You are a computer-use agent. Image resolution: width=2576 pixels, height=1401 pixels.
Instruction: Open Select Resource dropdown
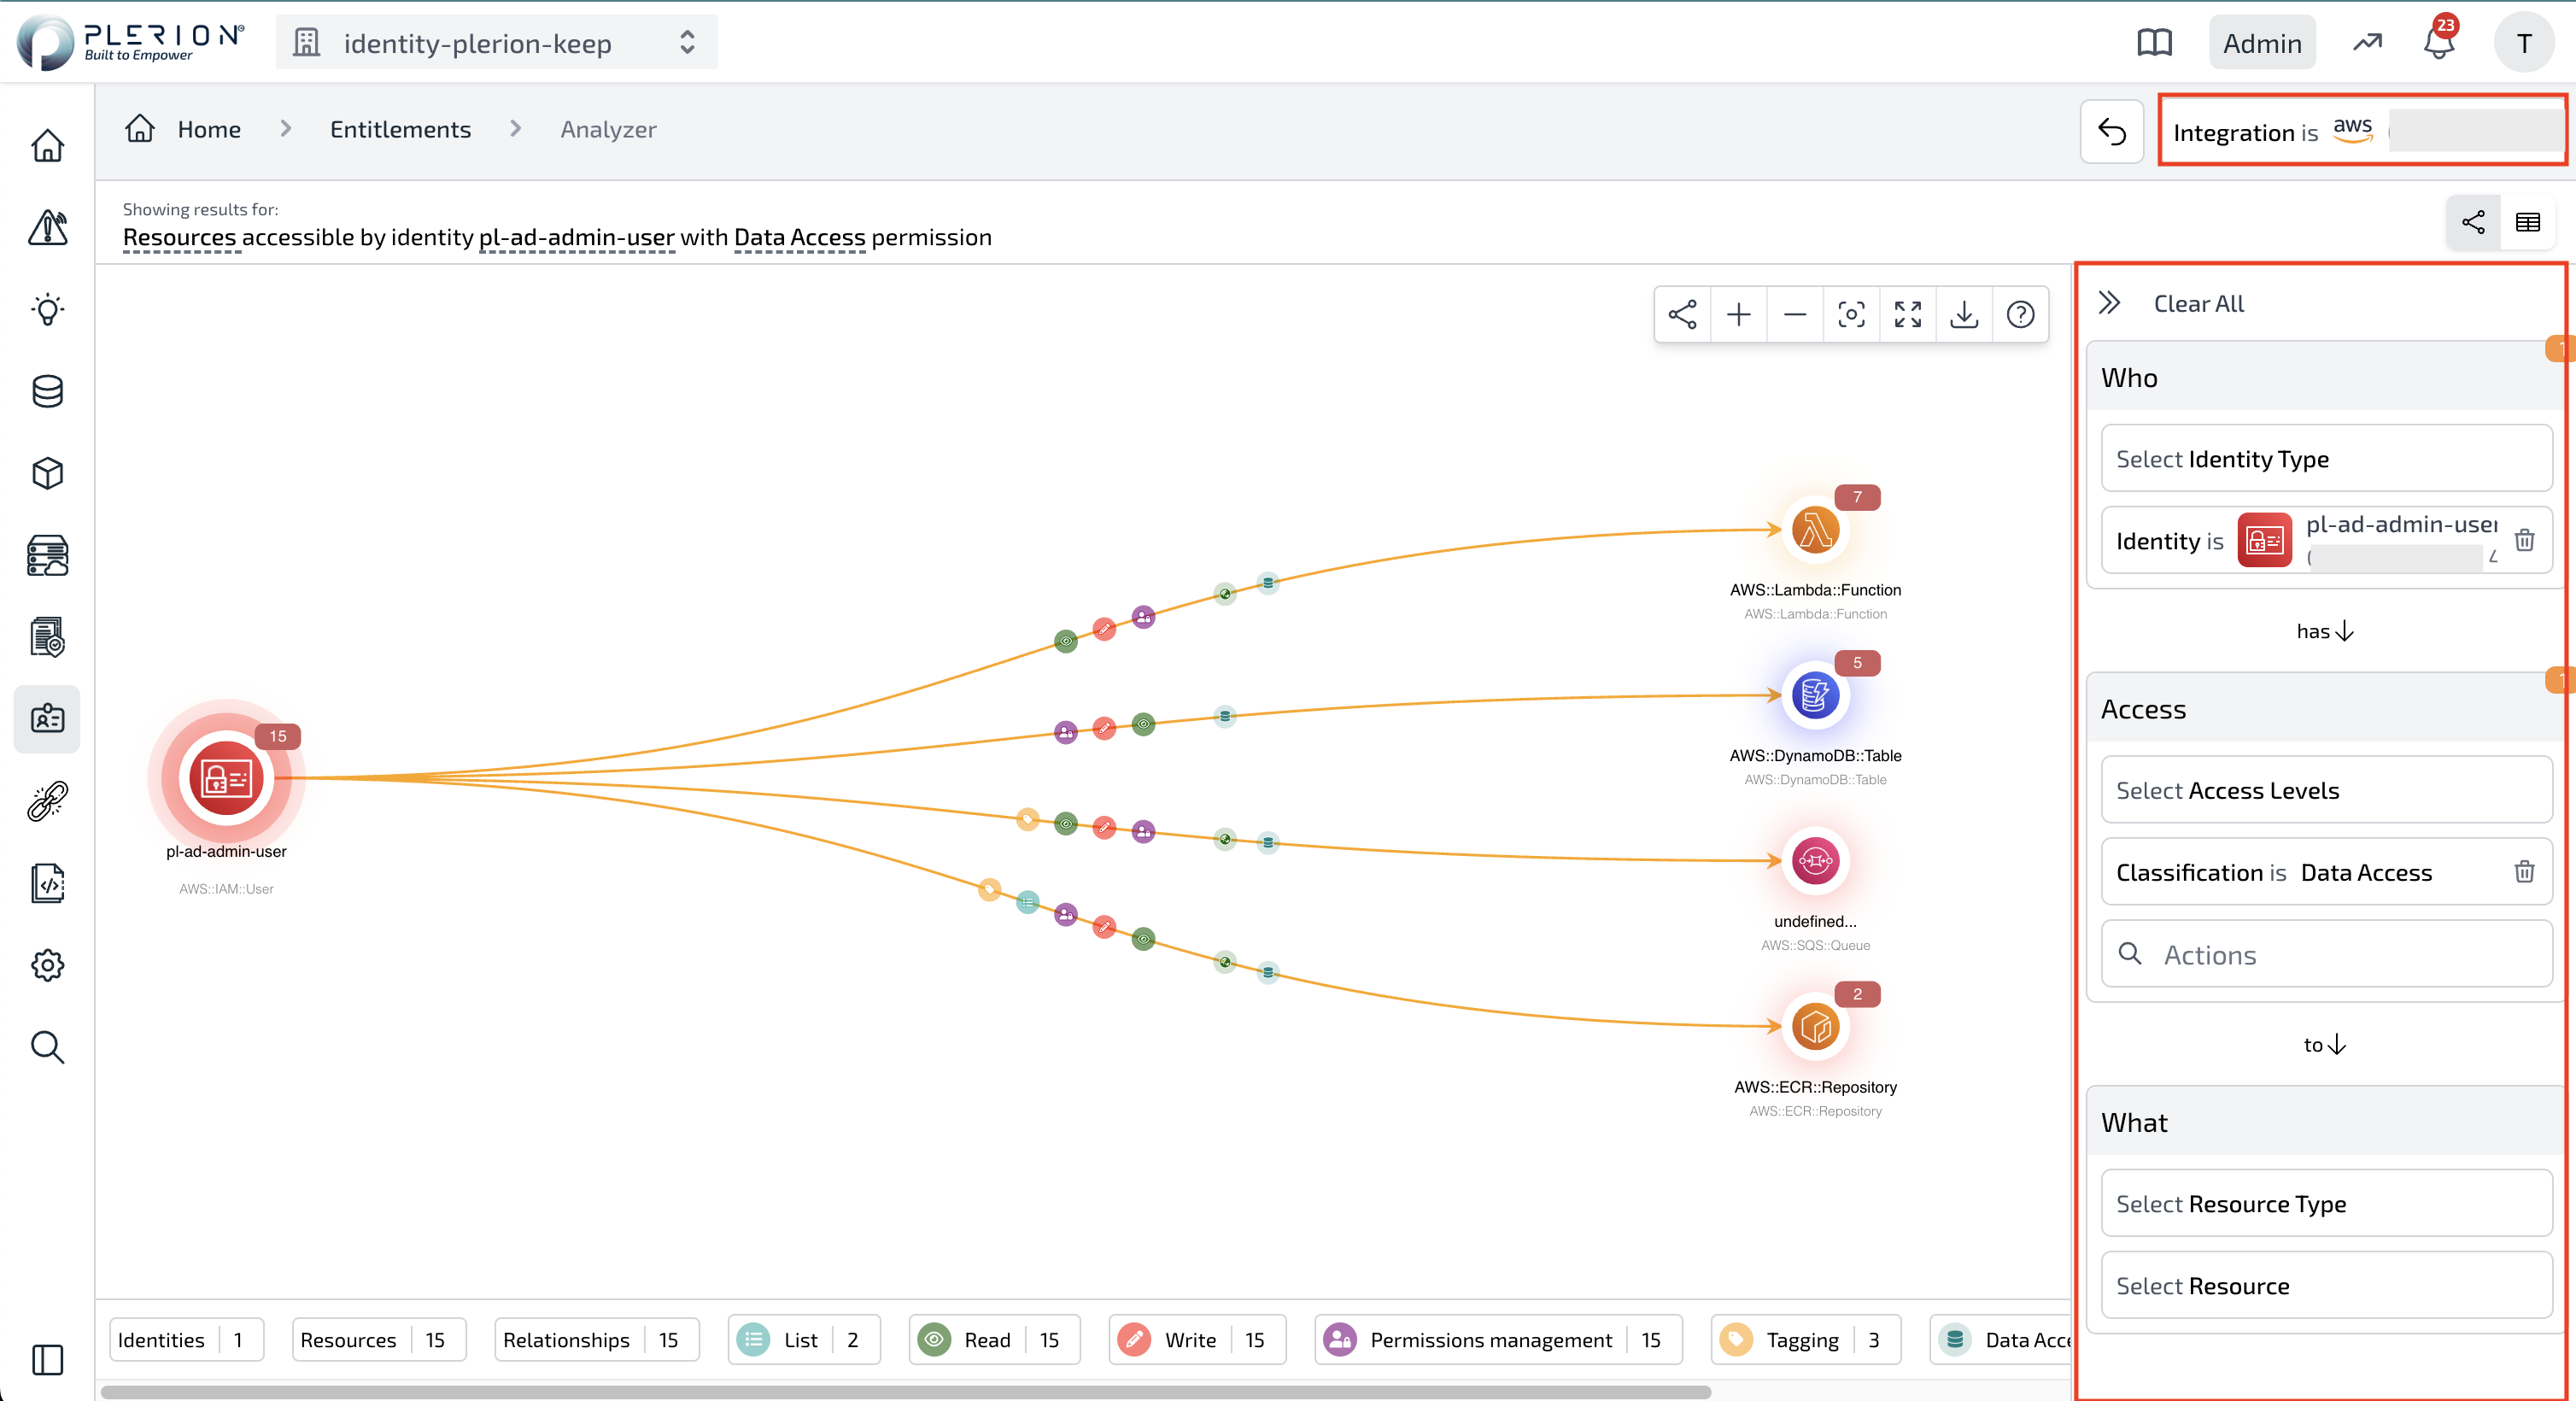pos(2327,1286)
